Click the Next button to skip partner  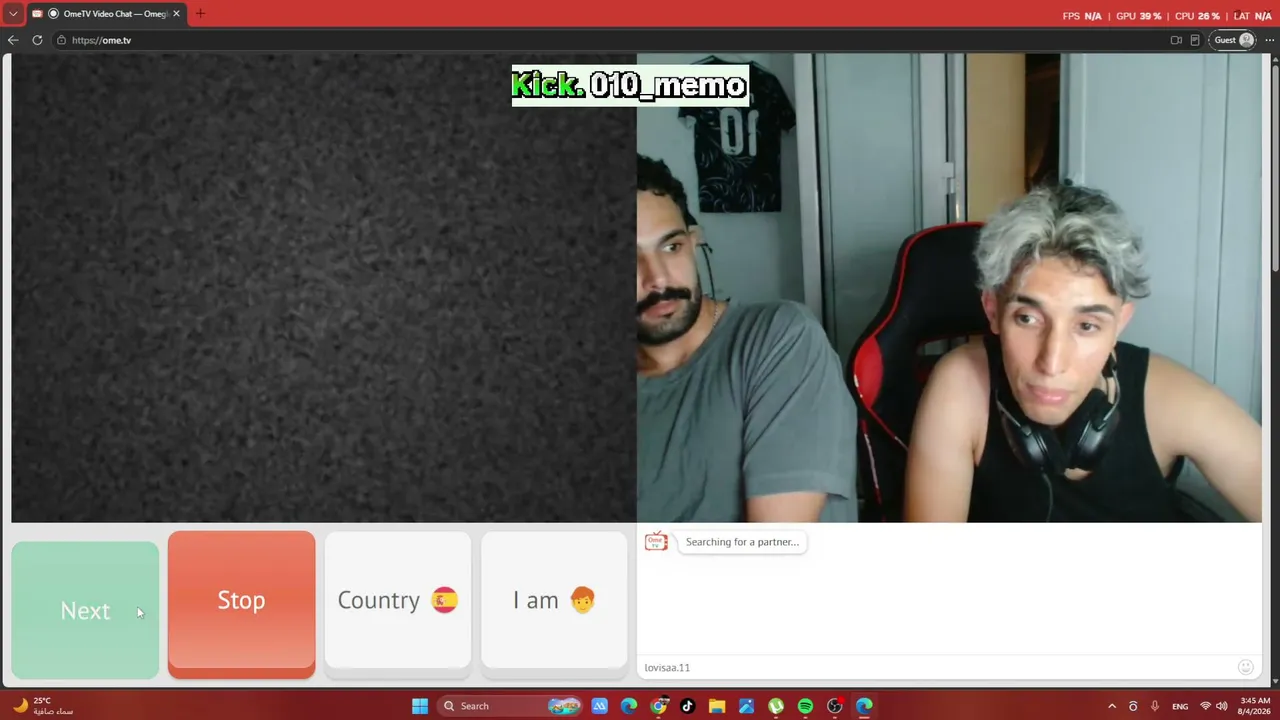(x=85, y=610)
